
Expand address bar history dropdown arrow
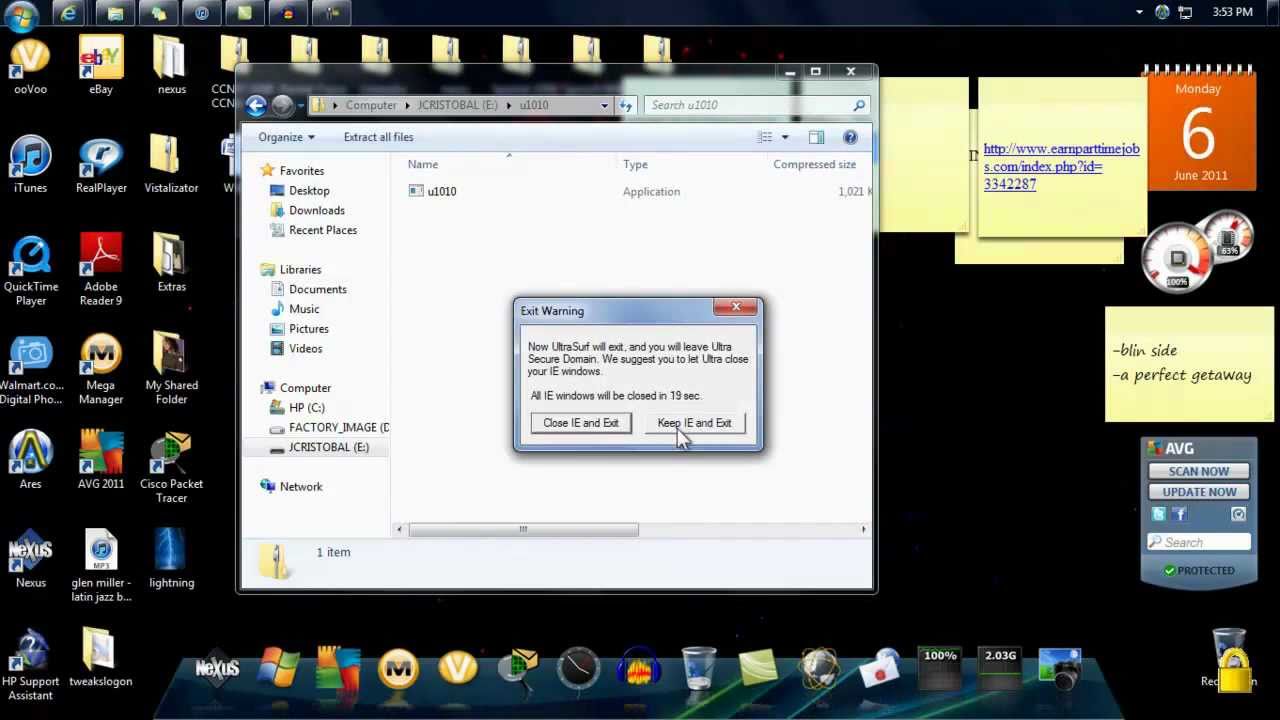coord(604,105)
